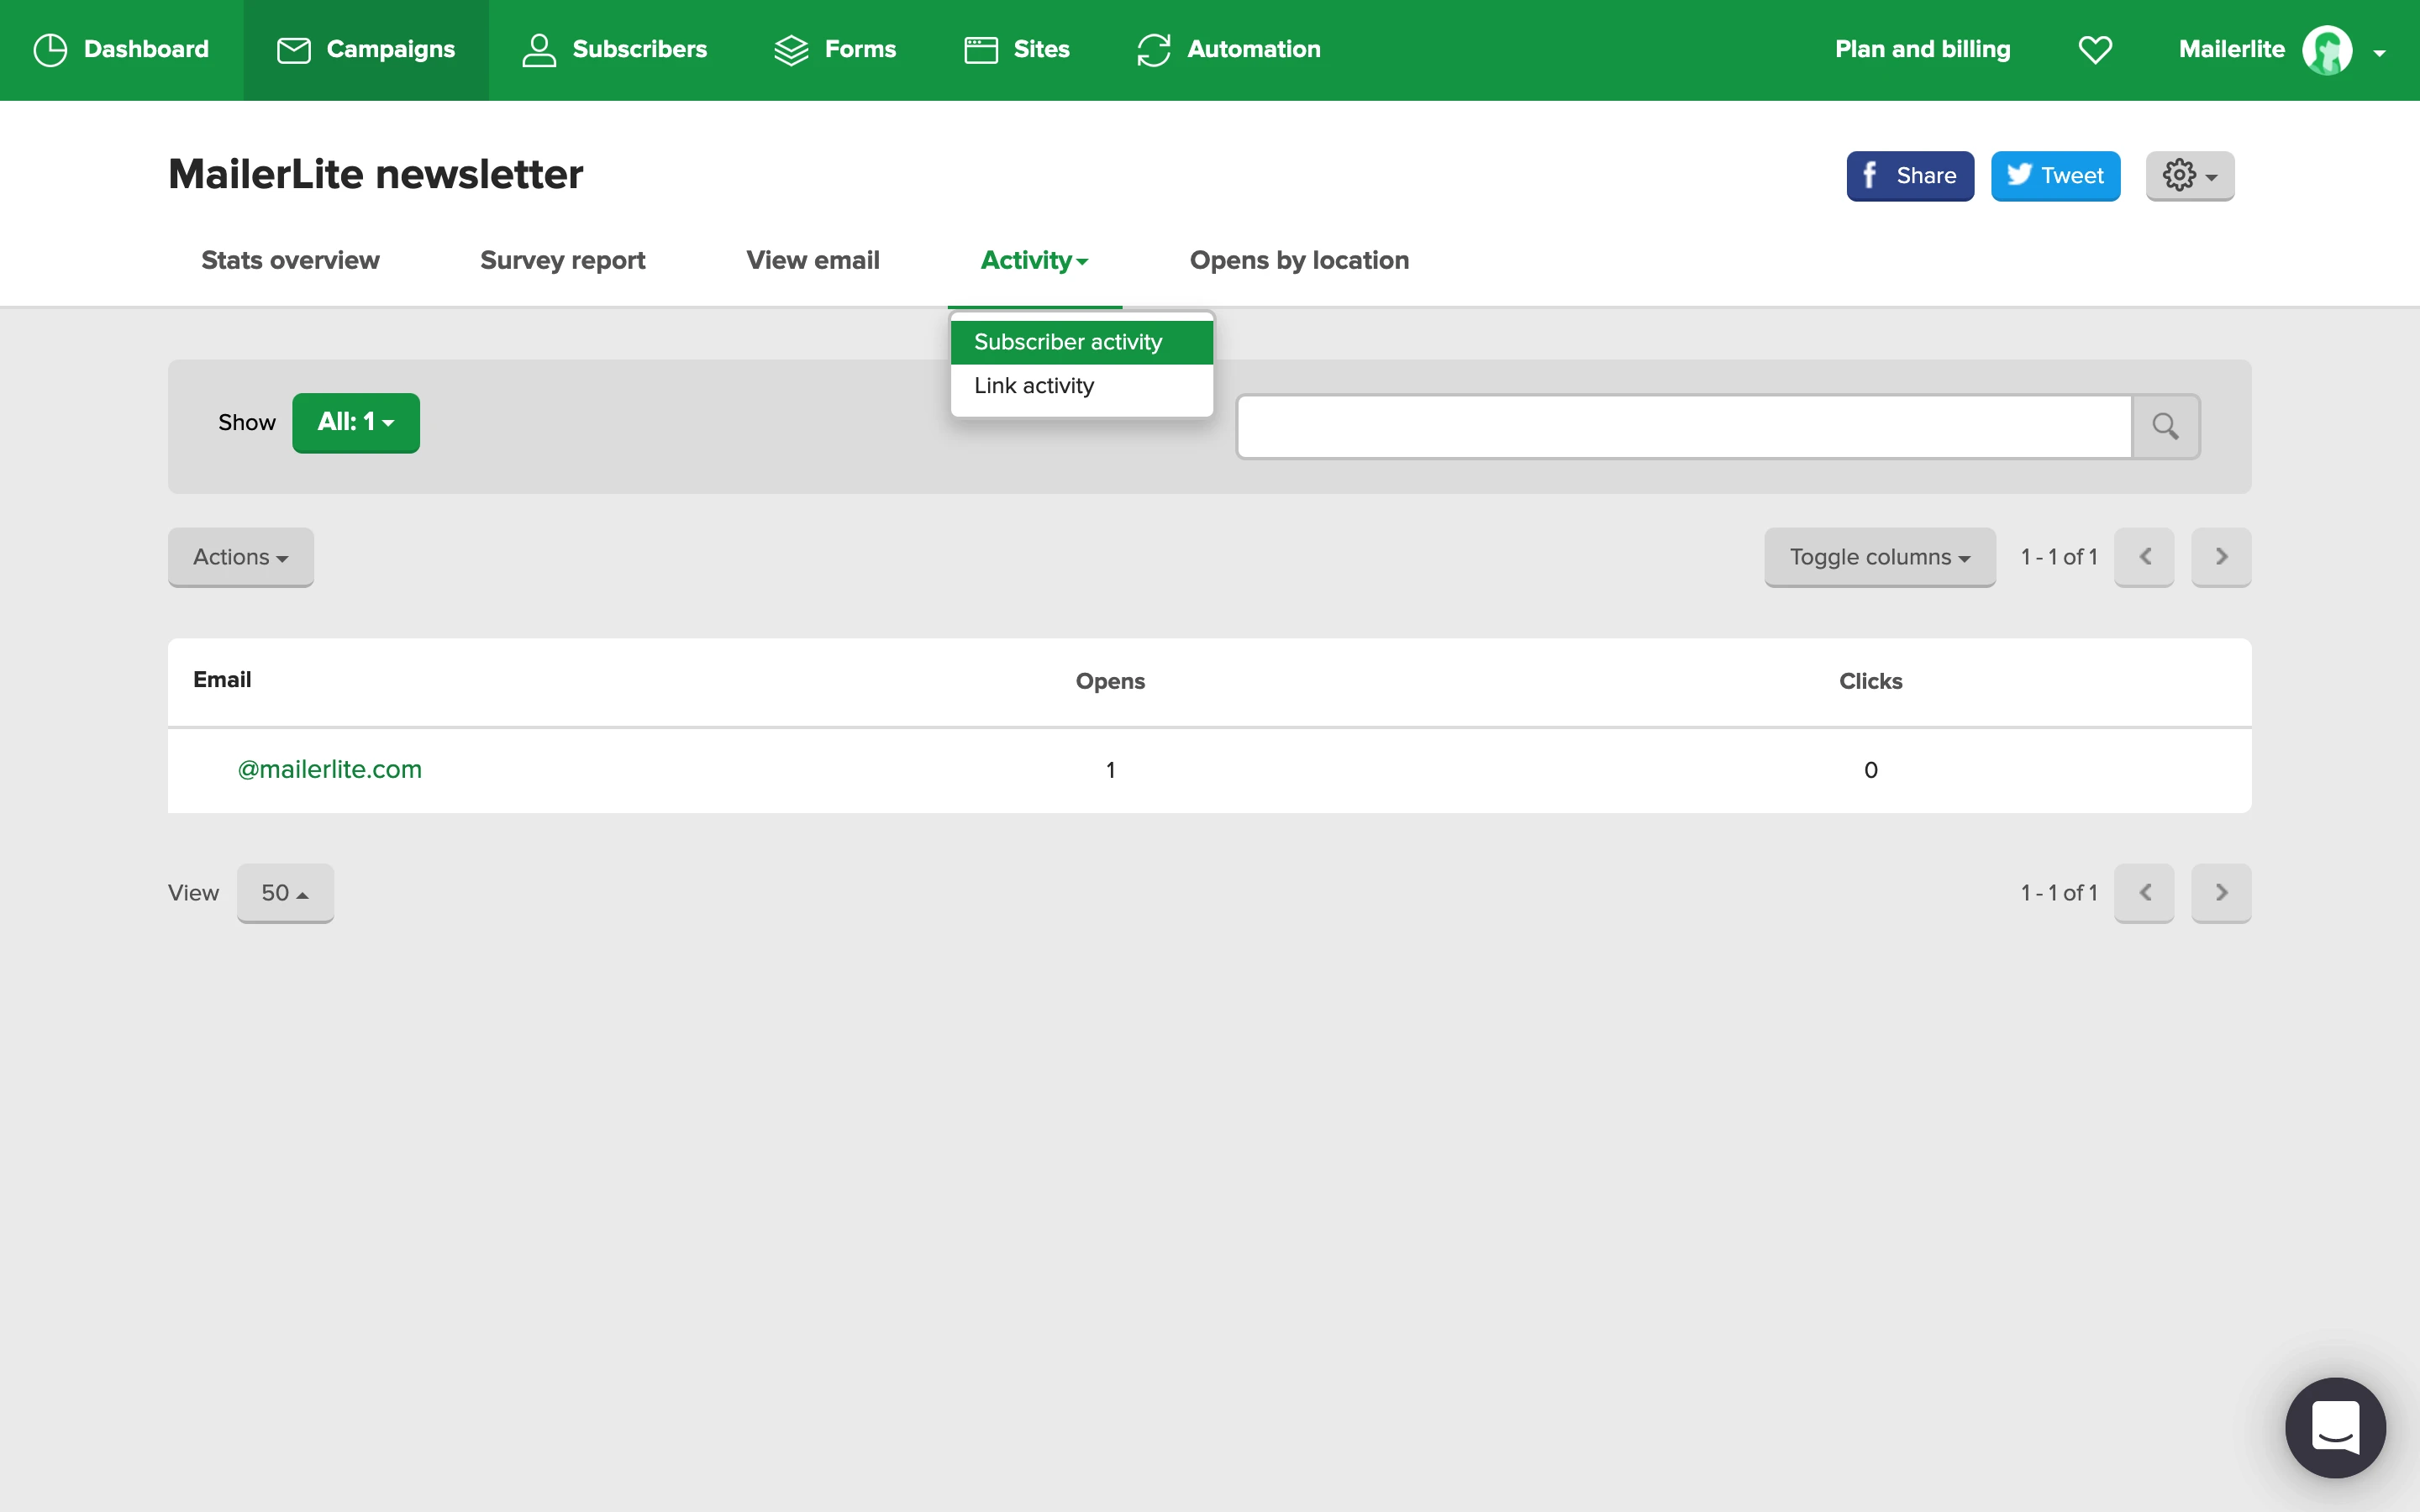The image size is (2420, 1512).
Task: Click the search magnifier button
Action: coord(2165,427)
